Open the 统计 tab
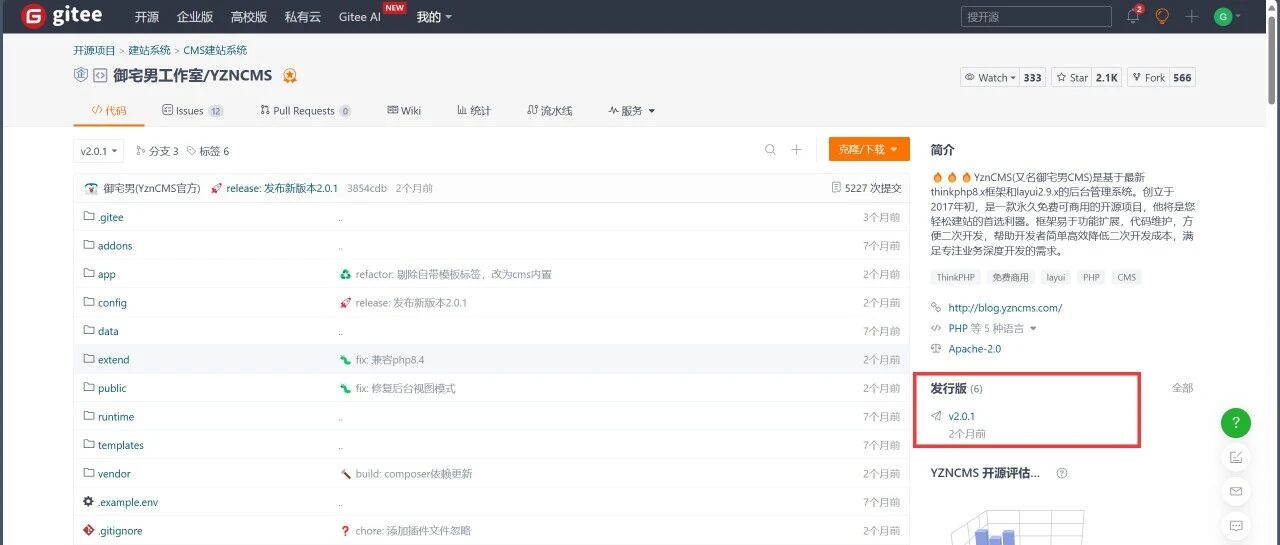1280x545 pixels. point(474,111)
